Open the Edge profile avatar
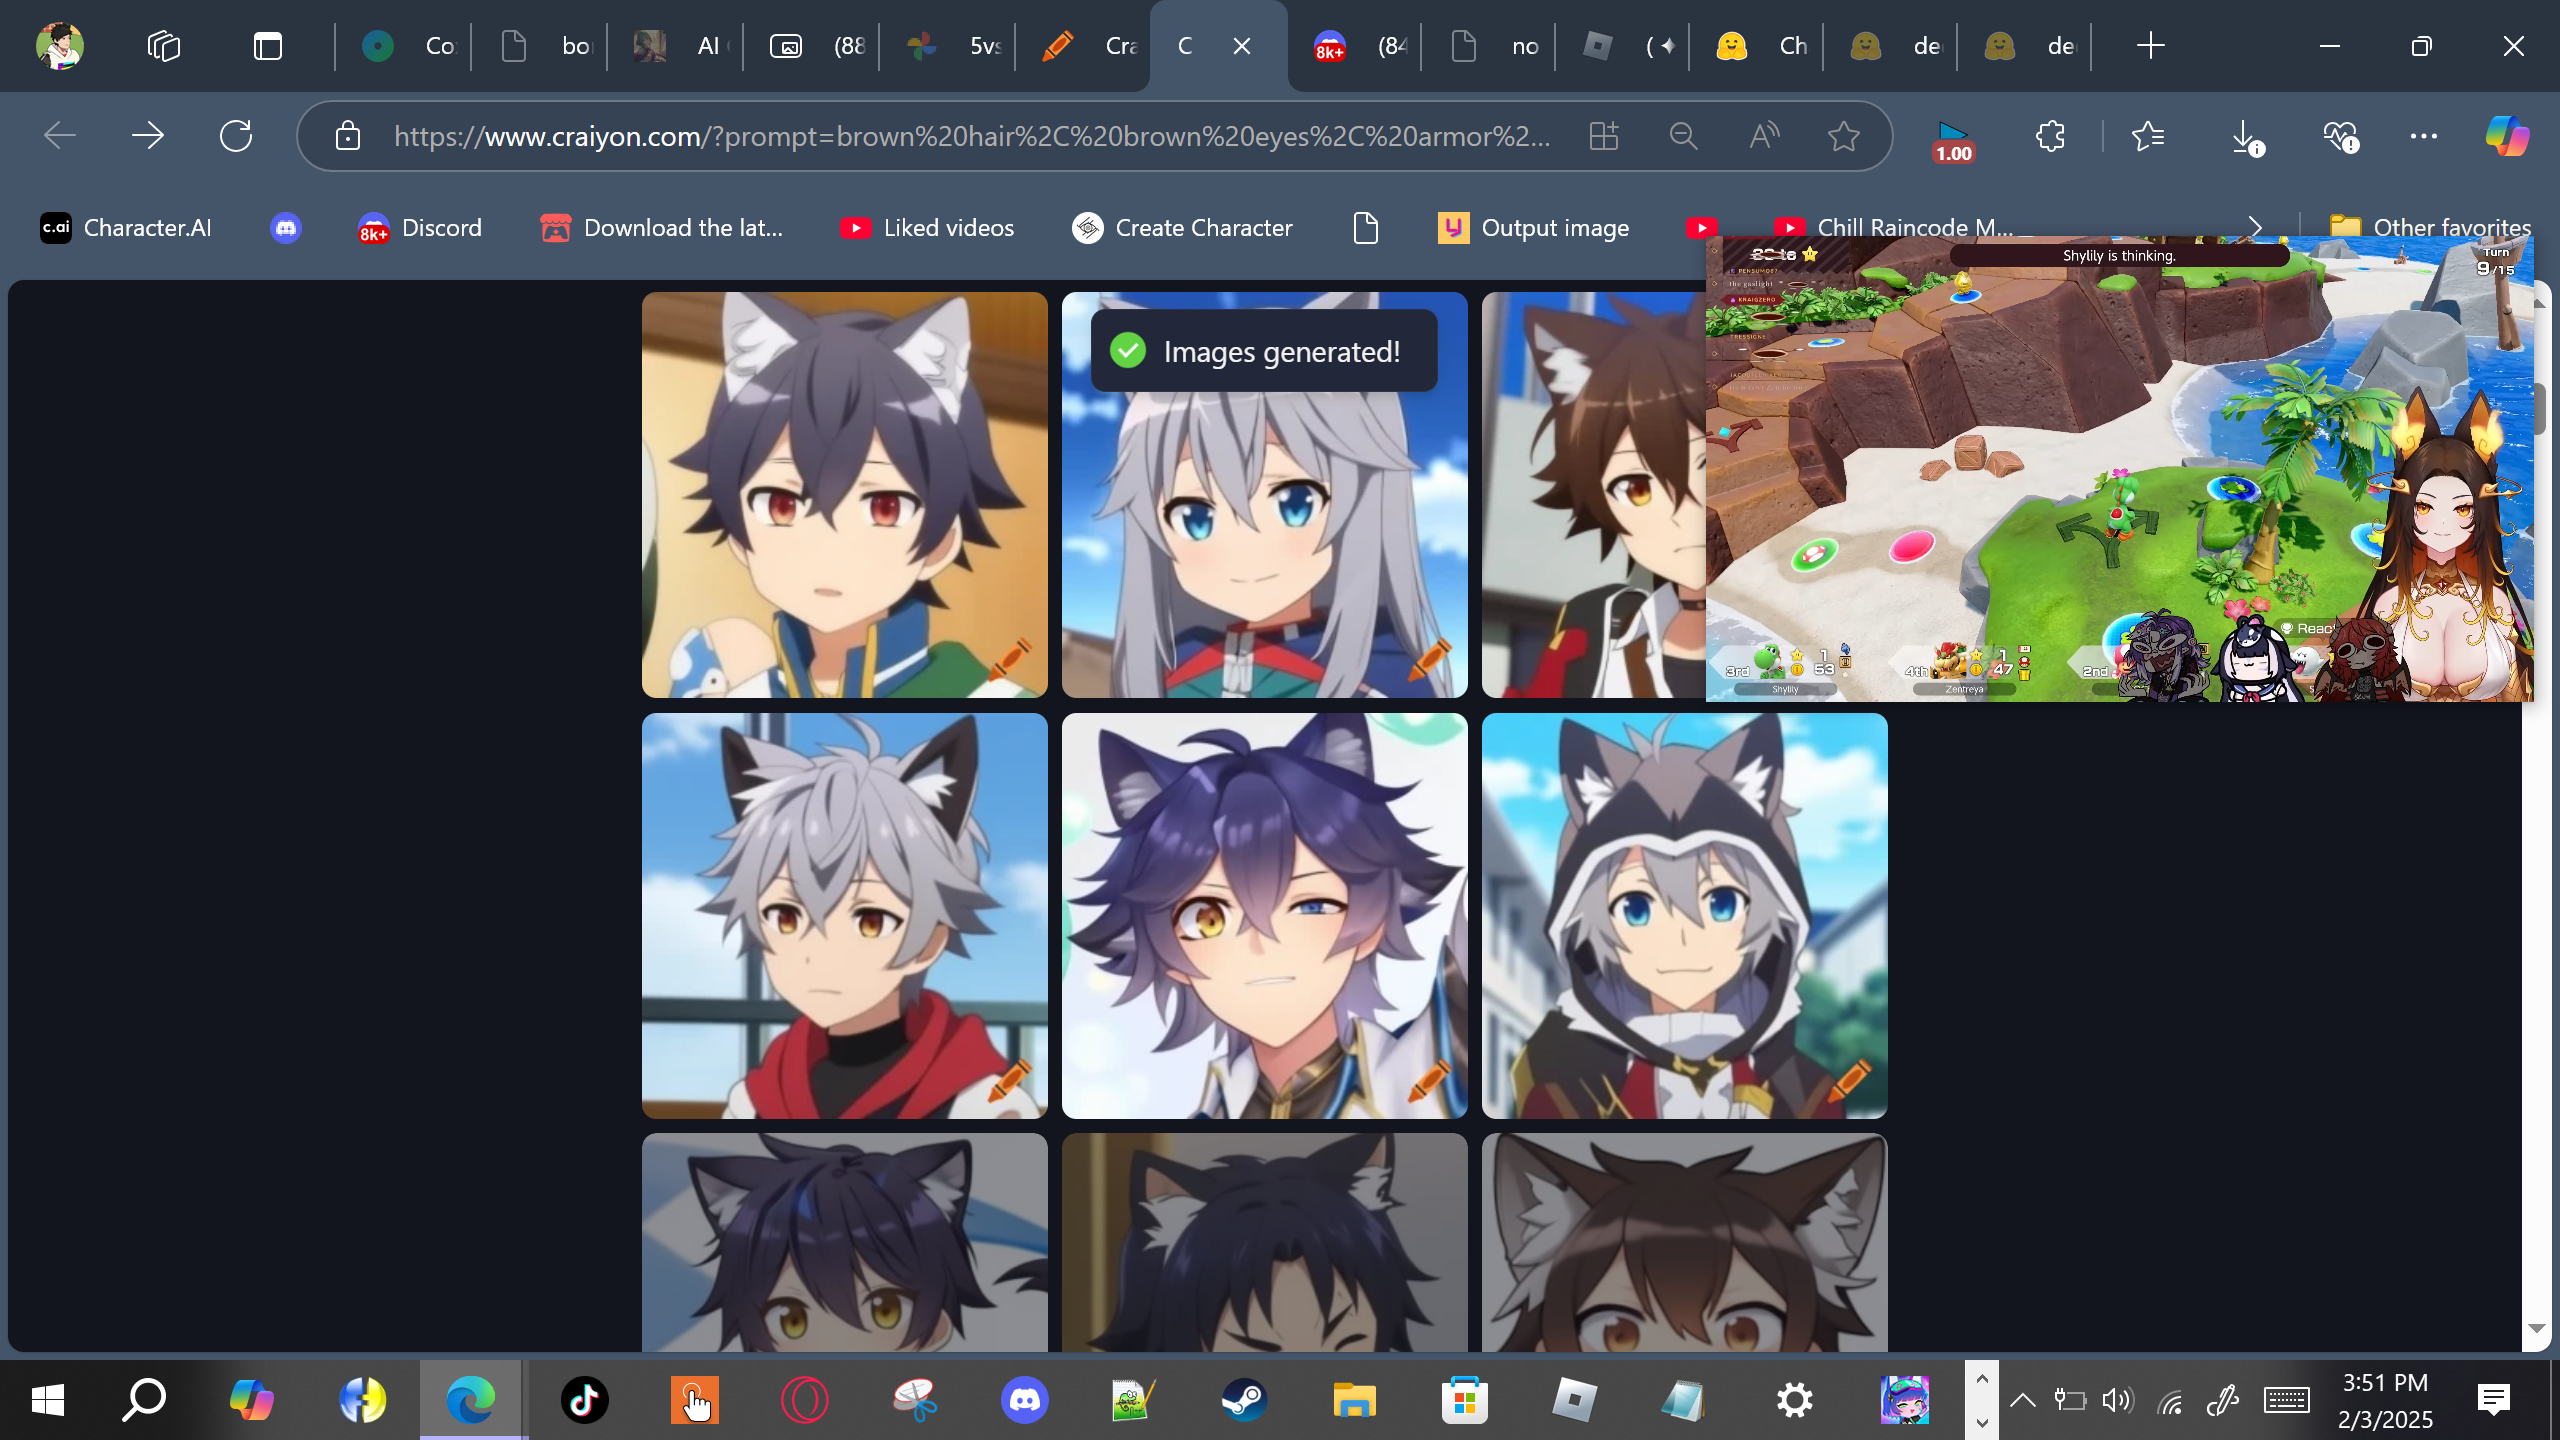The image size is (2560, 1440). [x=60, y=46]
